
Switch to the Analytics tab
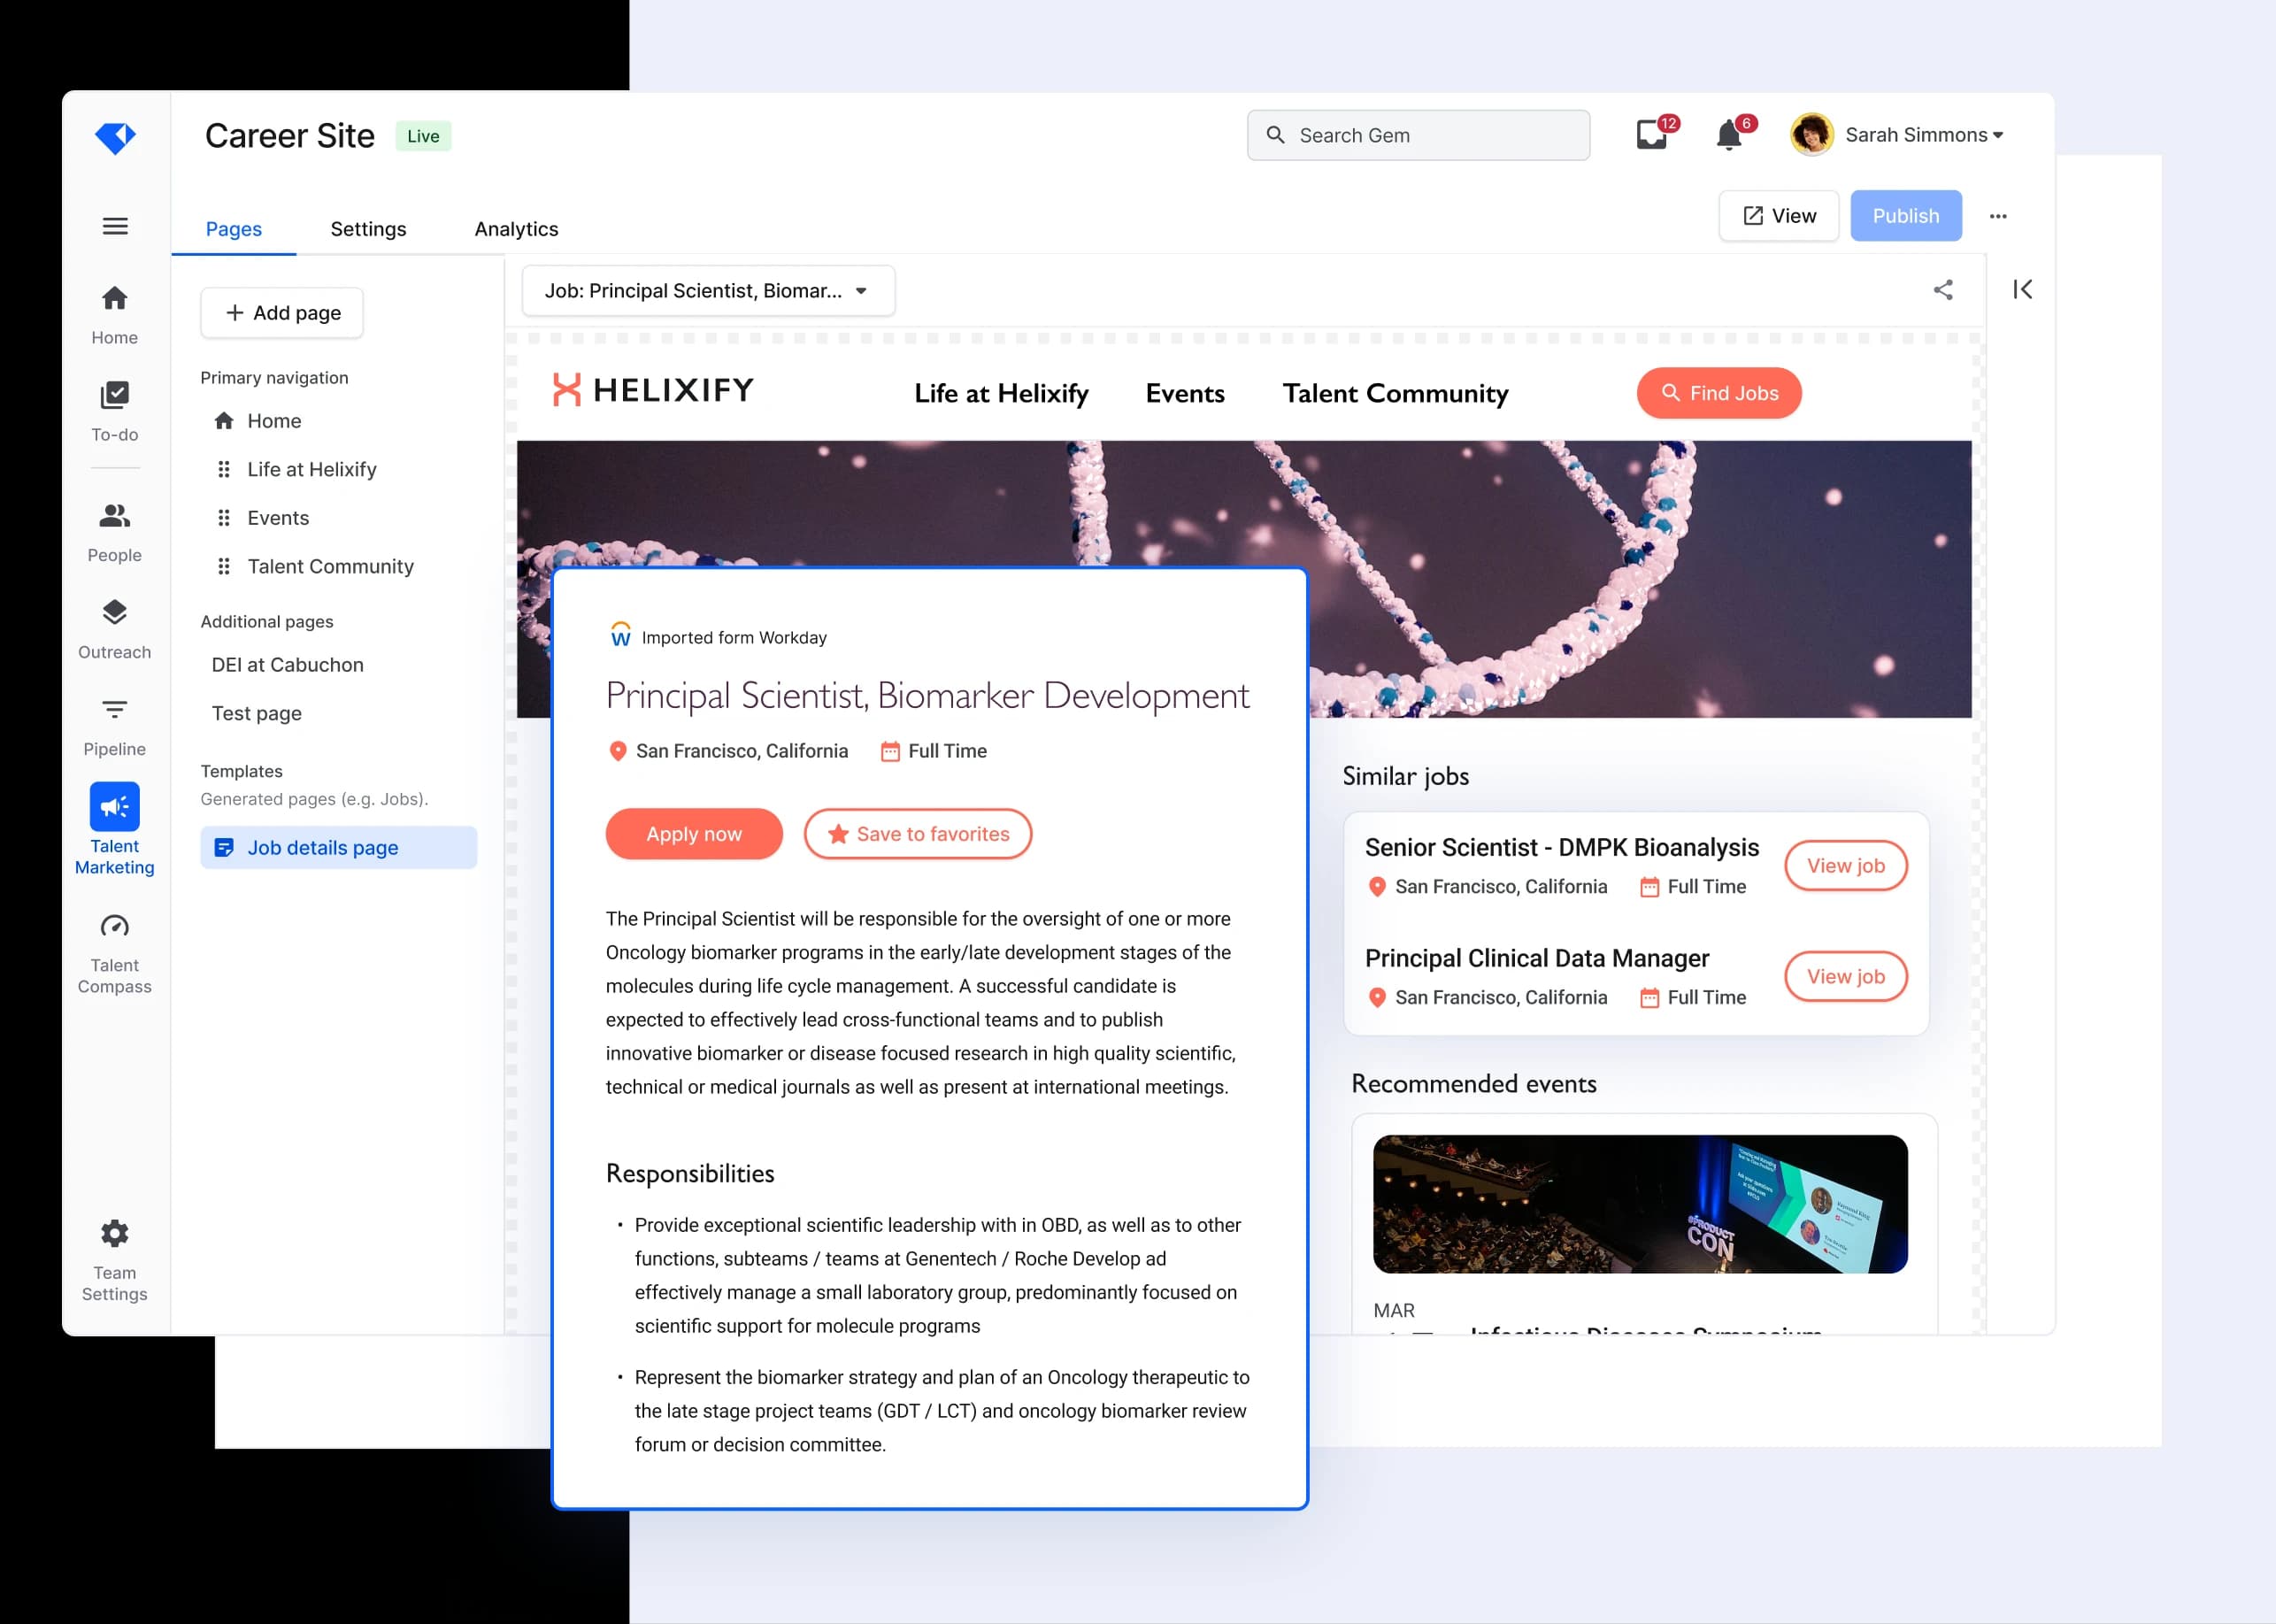click(516, 229)
